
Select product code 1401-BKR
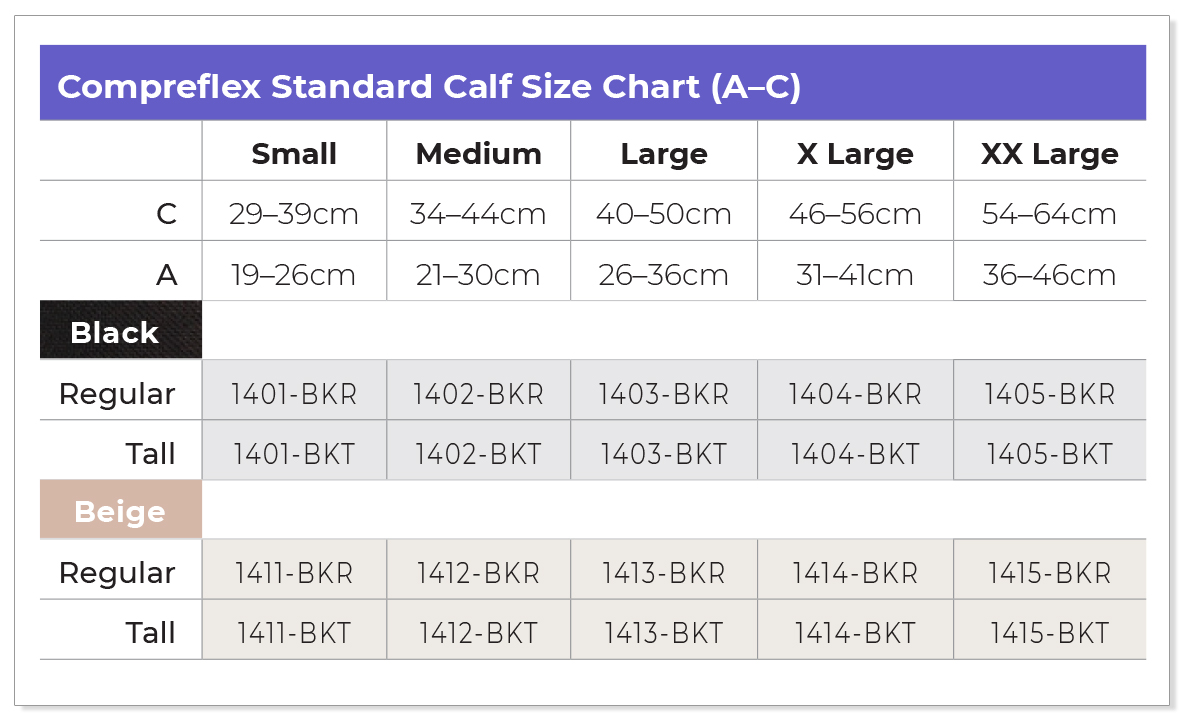(294, 394)
